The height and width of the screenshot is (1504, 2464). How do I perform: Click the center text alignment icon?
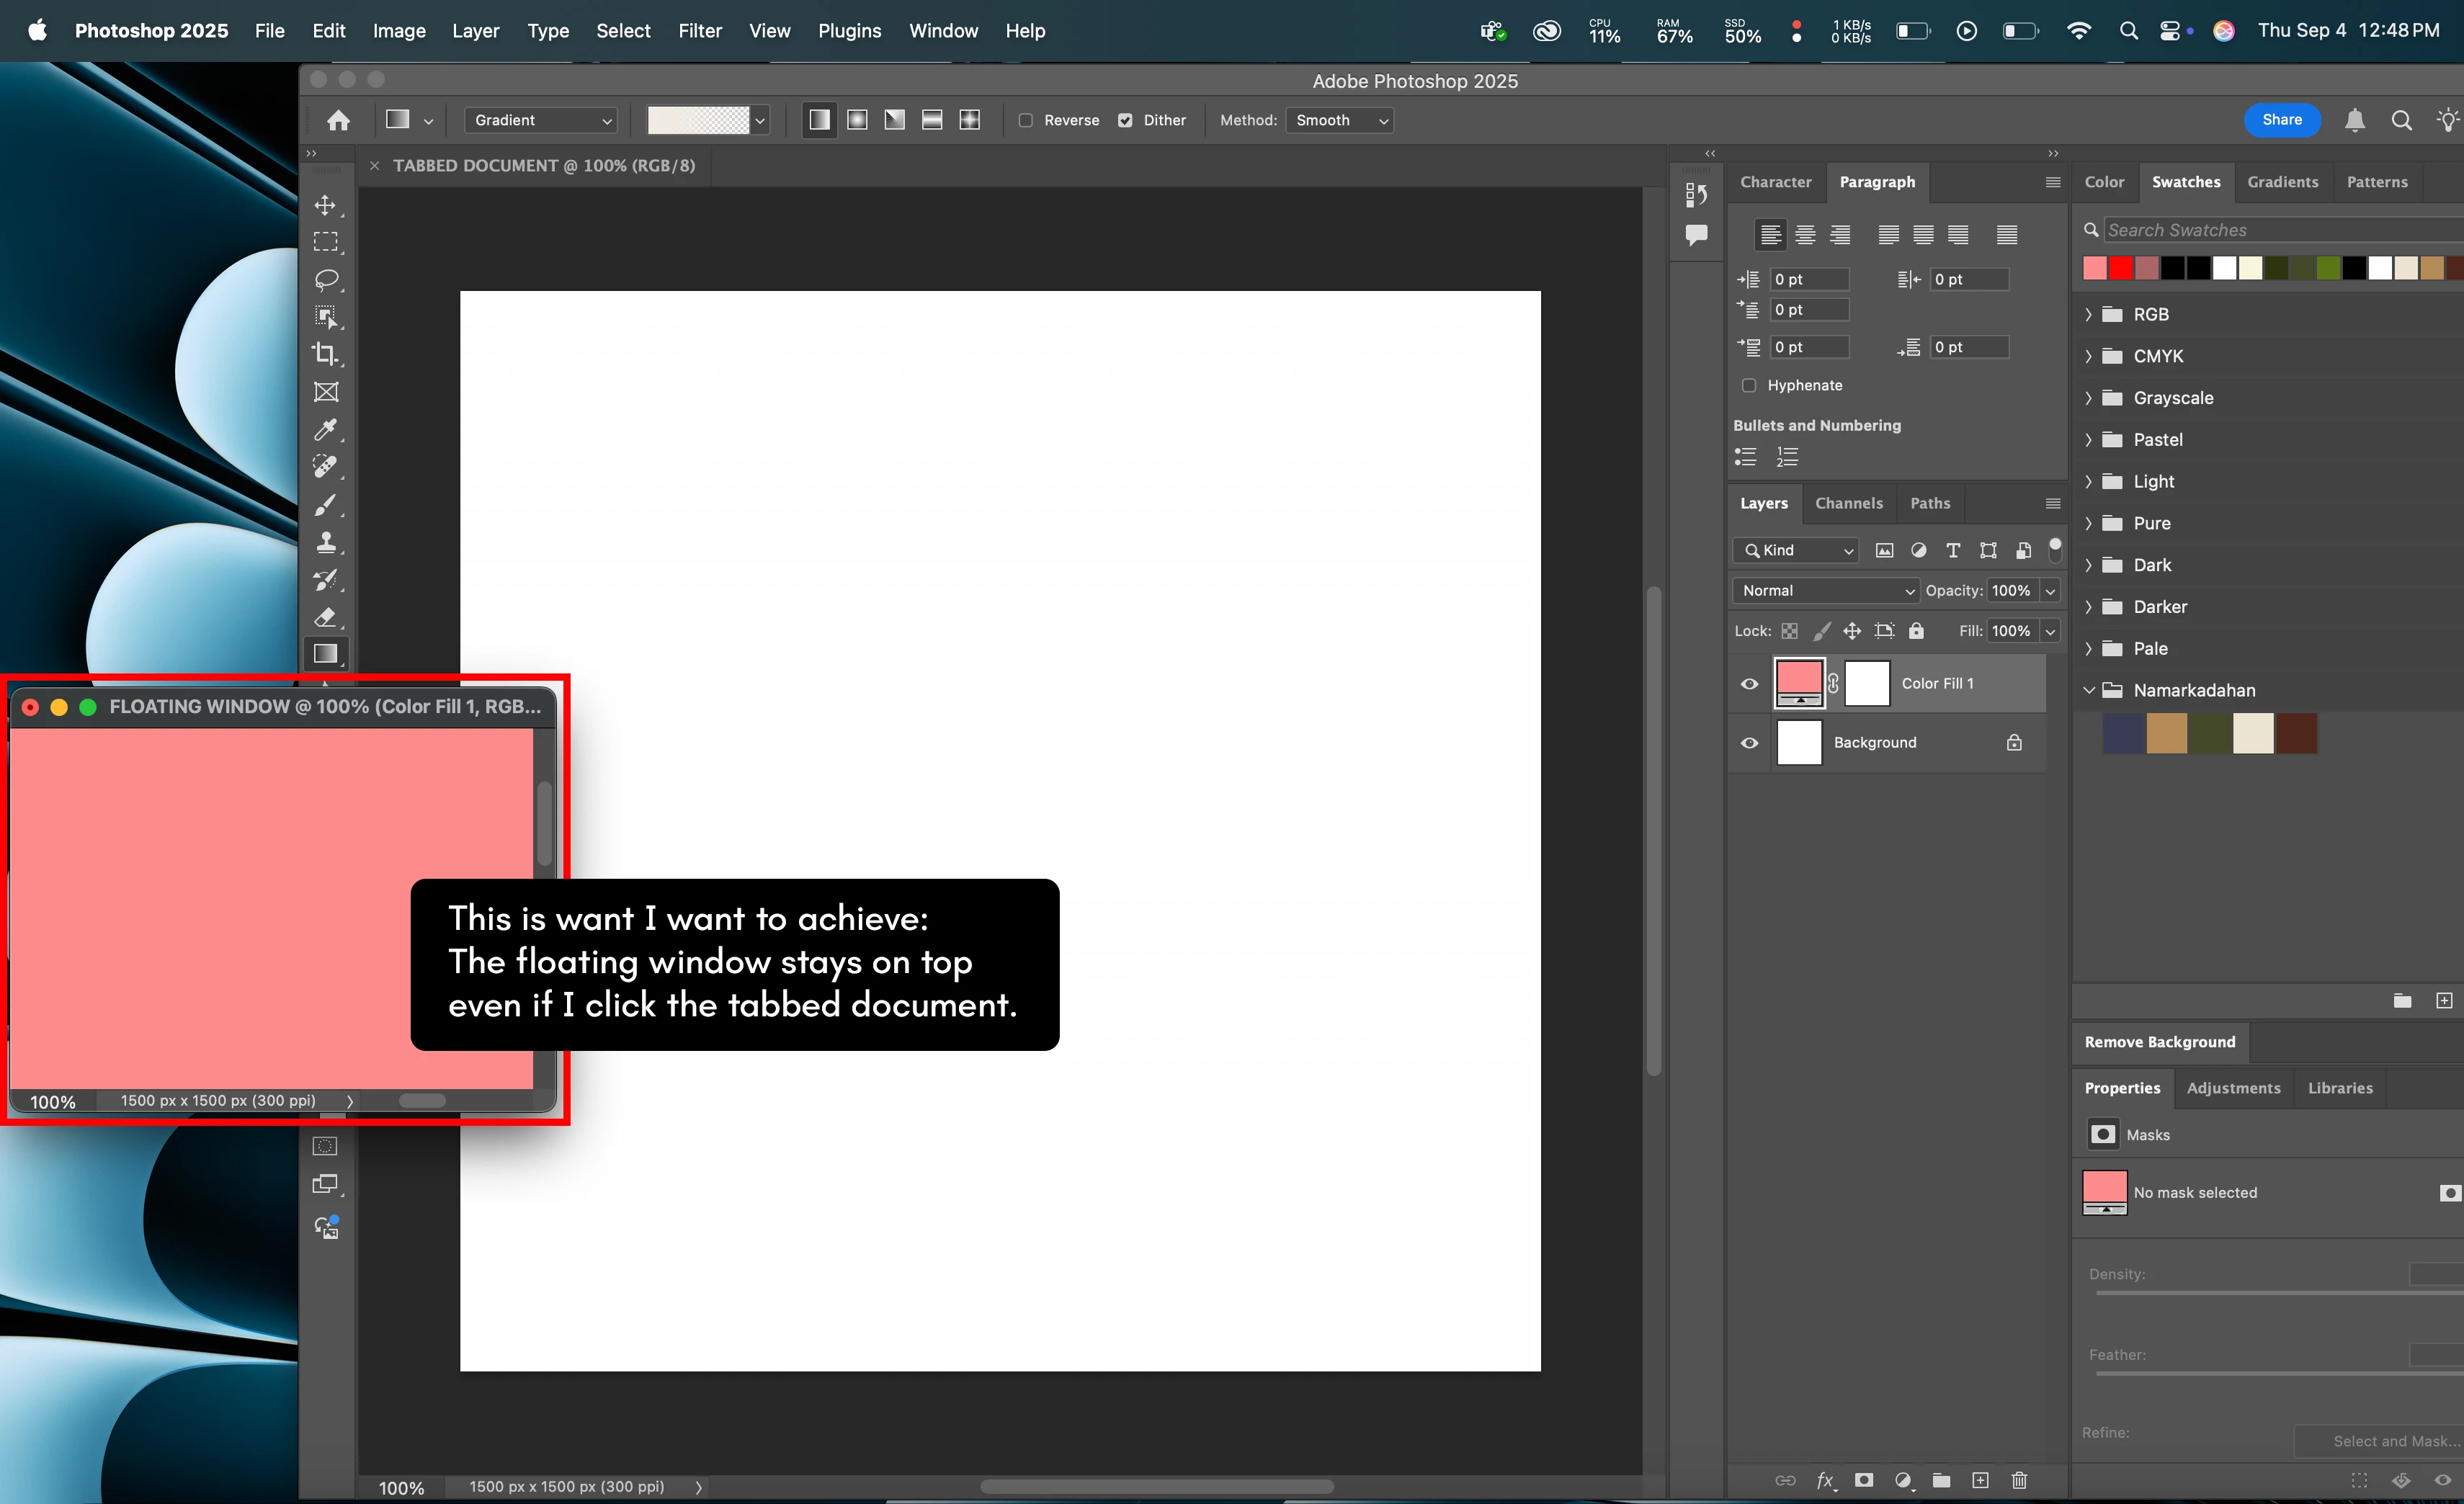click(1805, 235)
